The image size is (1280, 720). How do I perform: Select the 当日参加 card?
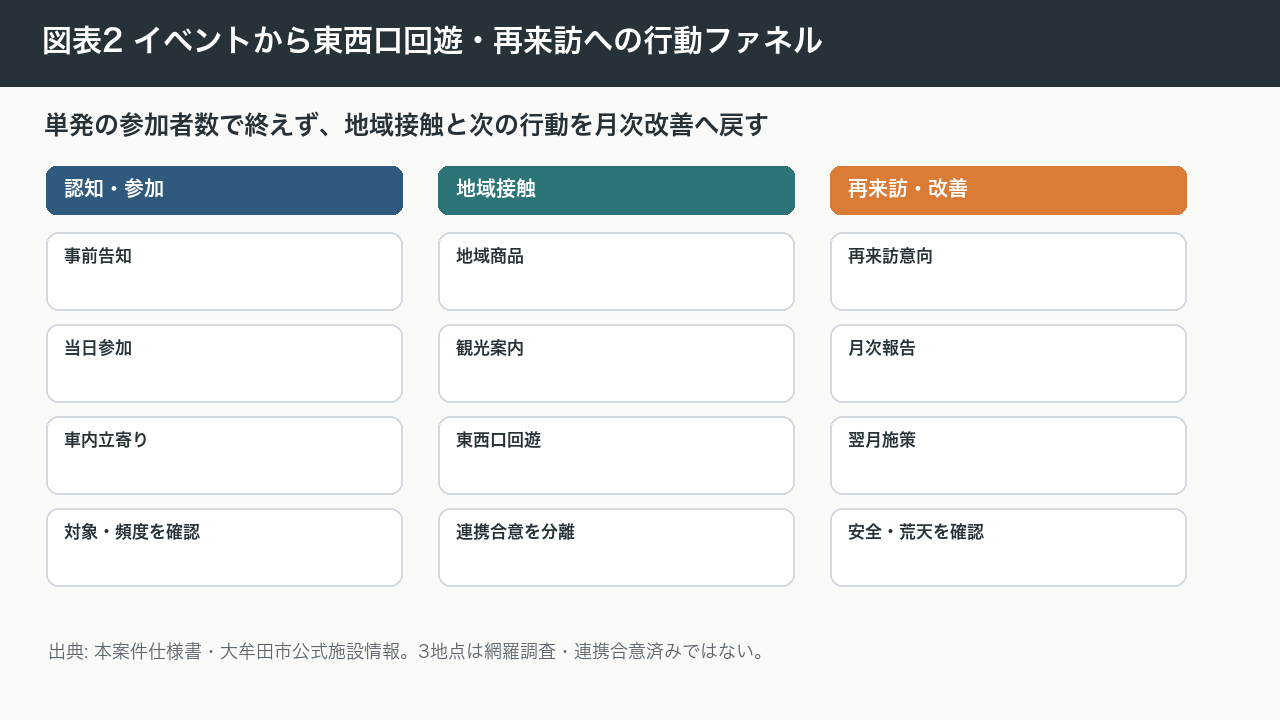pyautogui.click(x=224, y=364)
